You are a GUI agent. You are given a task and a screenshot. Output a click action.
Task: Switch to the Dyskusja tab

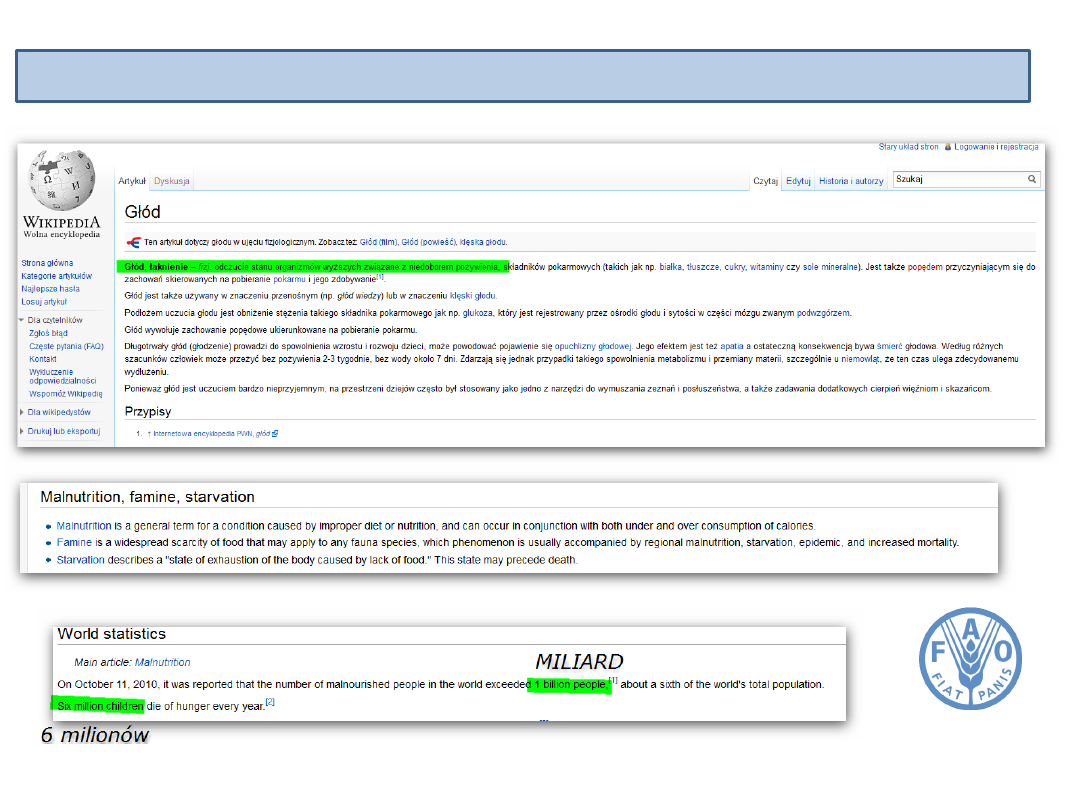(172, 181)
